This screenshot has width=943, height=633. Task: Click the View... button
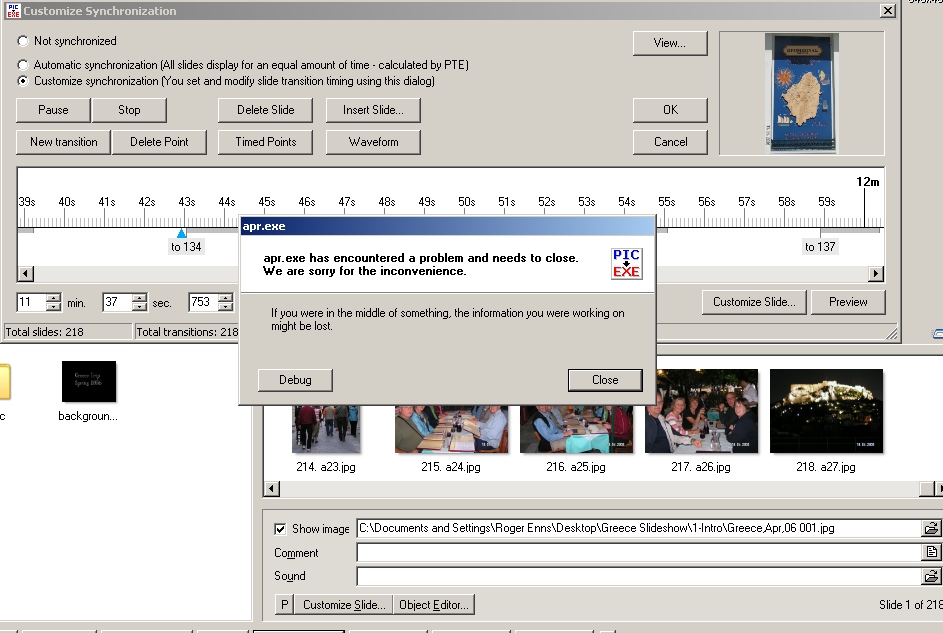coord(670,43)
